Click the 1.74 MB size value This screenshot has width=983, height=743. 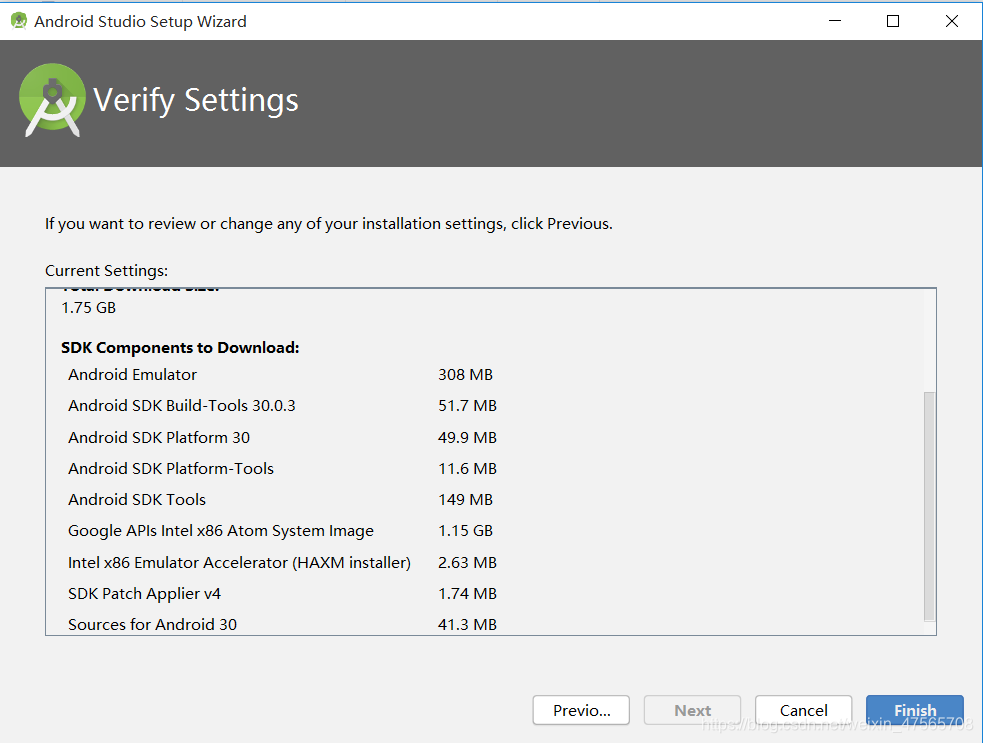pyautogui.click(x=467, y=593)
